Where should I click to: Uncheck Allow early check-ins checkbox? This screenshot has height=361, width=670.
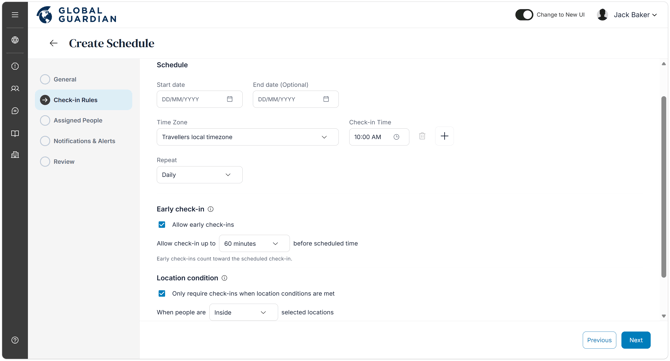click(x=162, y=225)
